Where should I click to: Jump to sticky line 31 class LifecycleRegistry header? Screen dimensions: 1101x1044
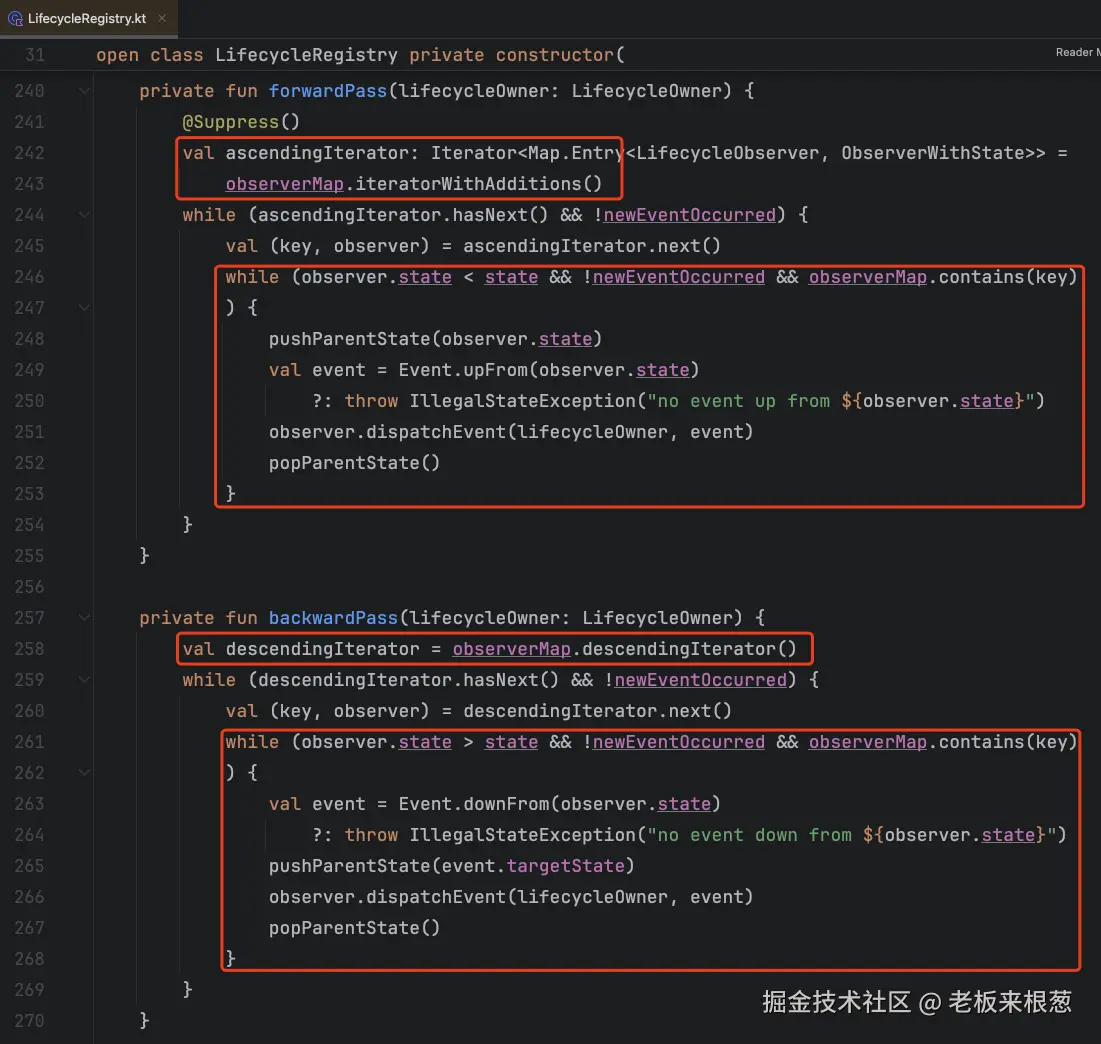pos(360,55)
